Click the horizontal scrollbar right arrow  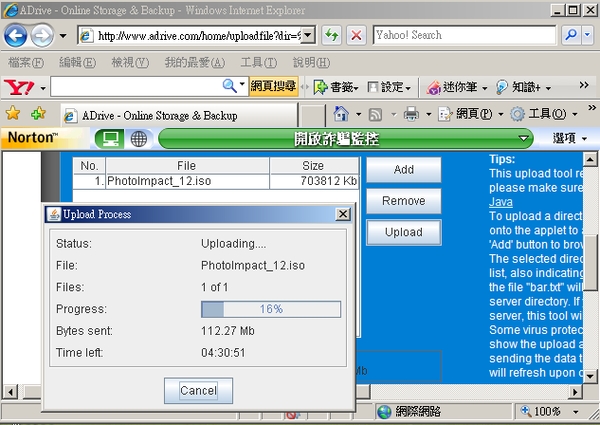(575, 392)
